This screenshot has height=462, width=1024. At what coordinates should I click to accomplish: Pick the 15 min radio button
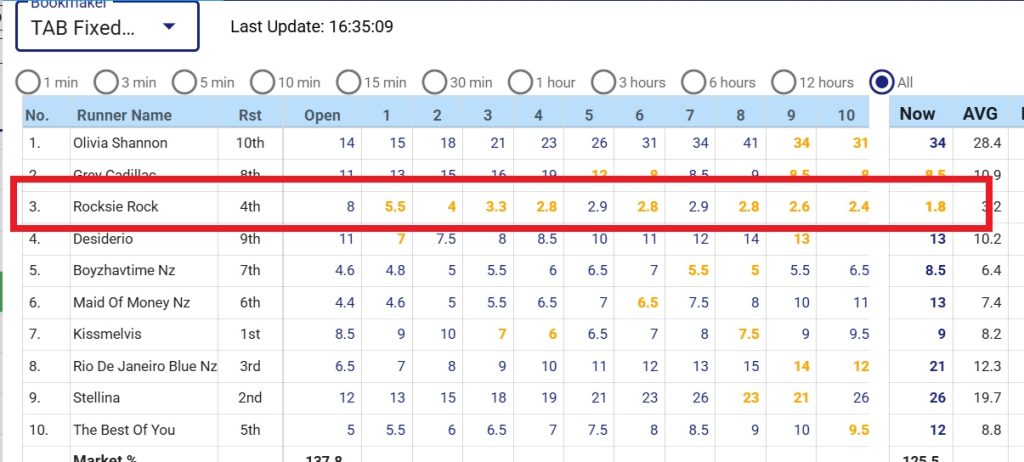(x=348, y=82)
